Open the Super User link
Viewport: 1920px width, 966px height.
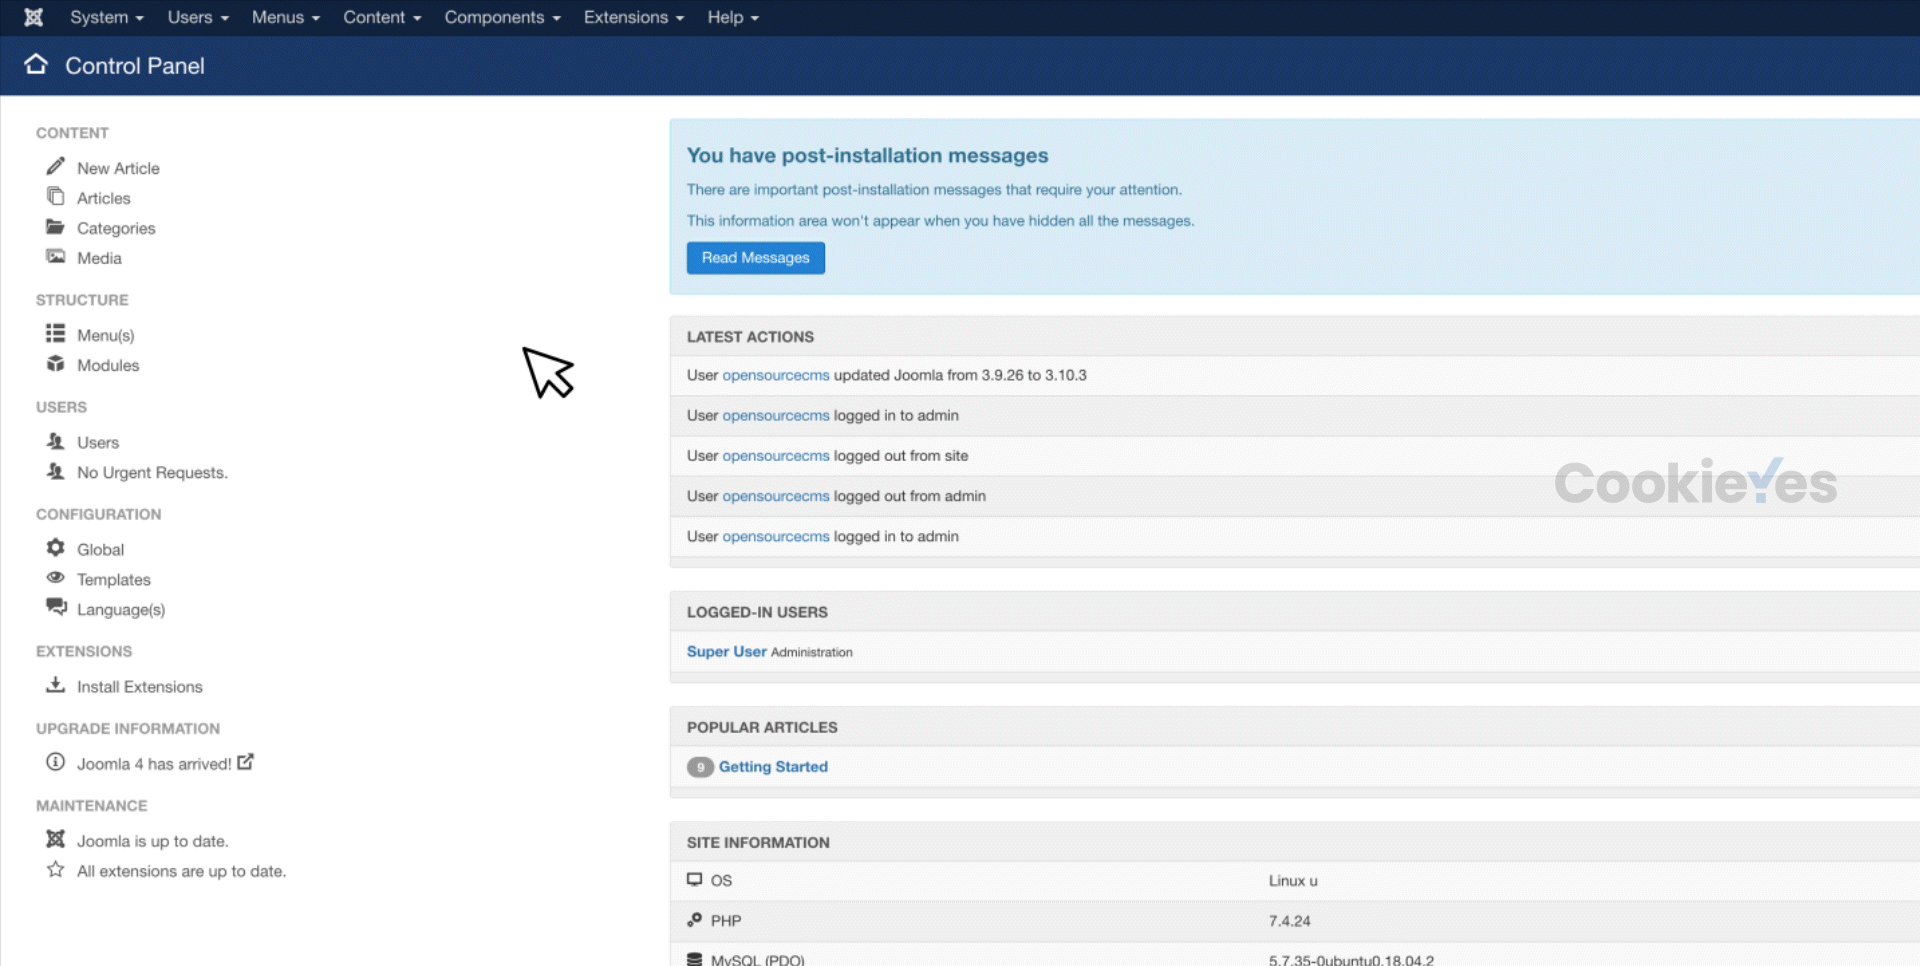click(x=726, y=651)
